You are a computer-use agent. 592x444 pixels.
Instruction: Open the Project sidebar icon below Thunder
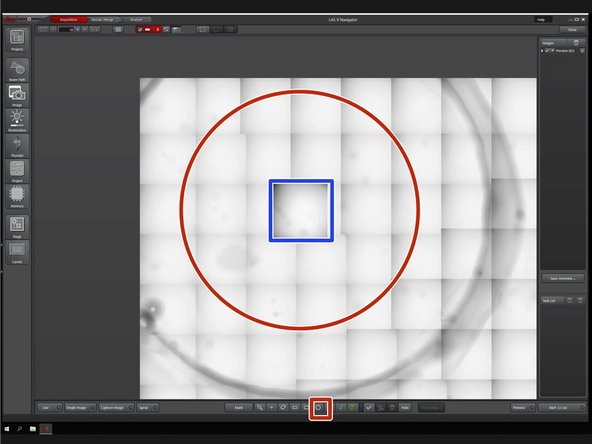pyautogui.click(x=17, y=171)
